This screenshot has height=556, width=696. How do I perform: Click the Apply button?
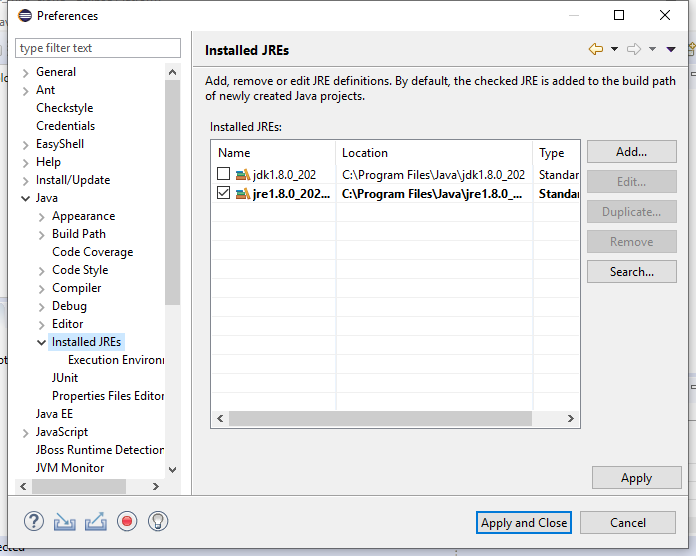click(637, 478)
